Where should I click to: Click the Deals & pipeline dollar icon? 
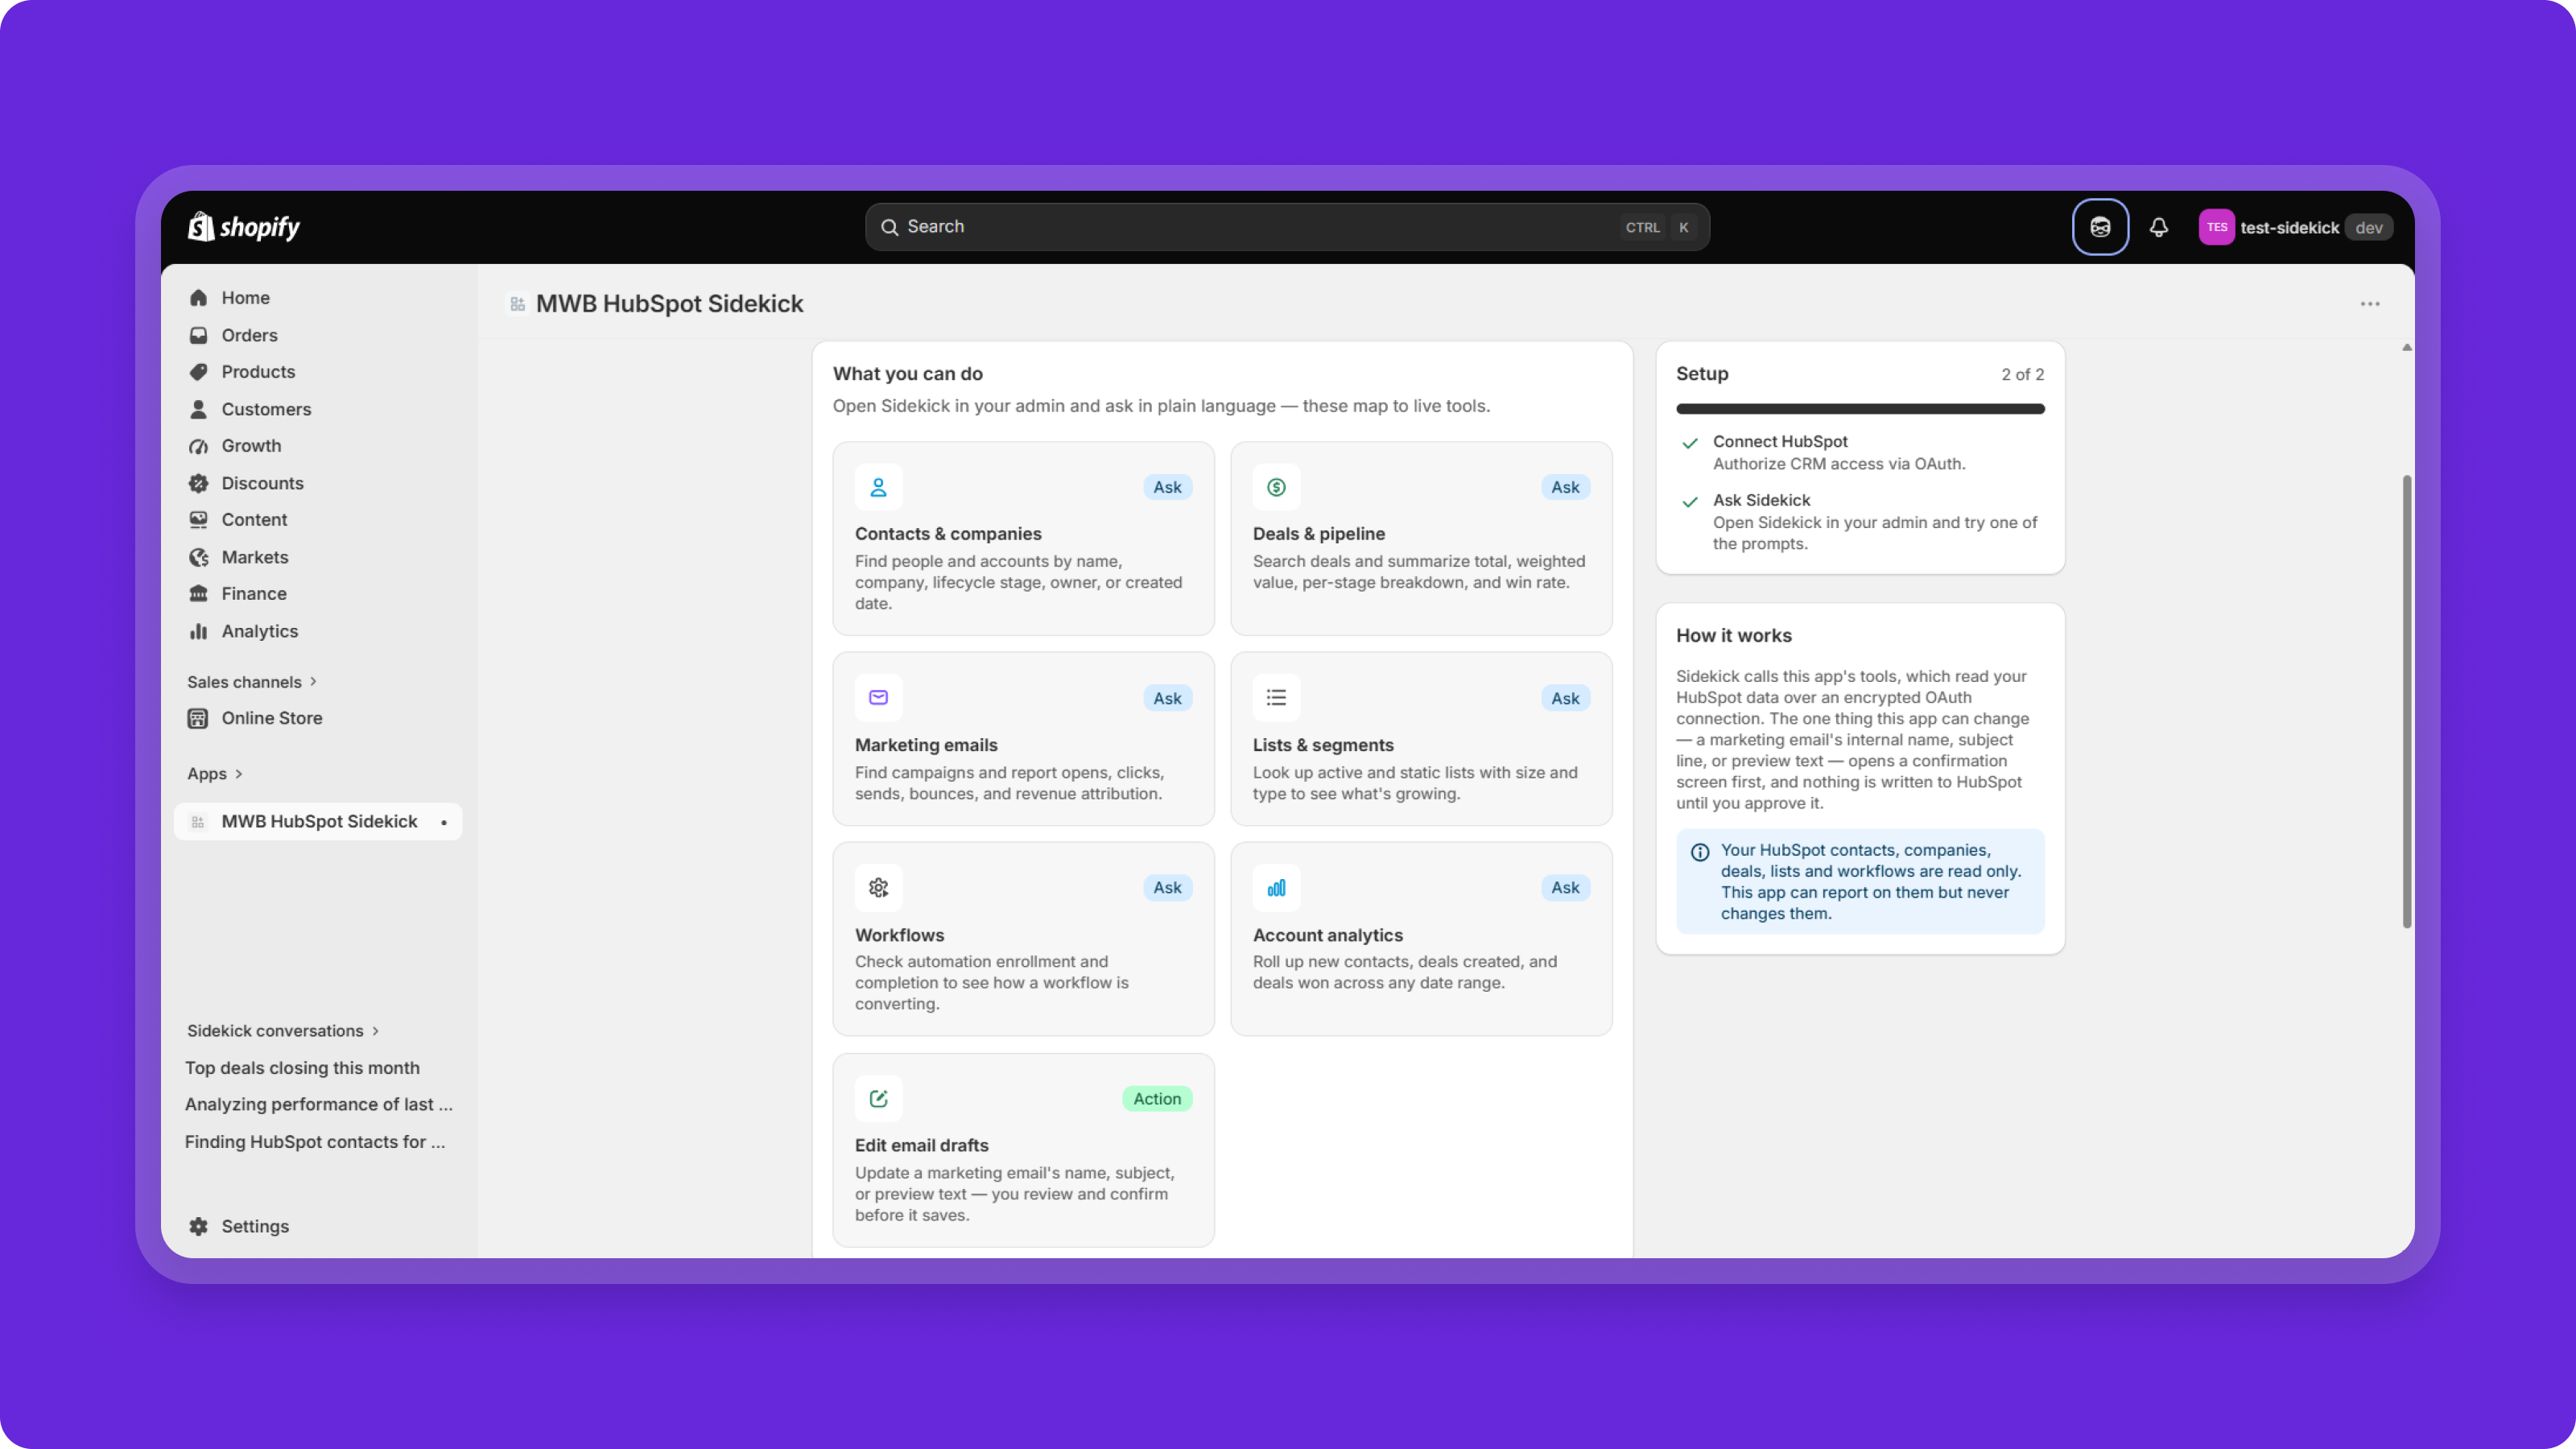tap(1276, 487)
